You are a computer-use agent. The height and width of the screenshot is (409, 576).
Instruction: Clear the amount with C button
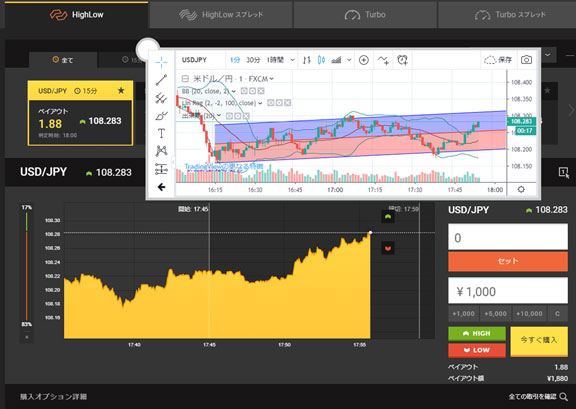click(558, 314)
